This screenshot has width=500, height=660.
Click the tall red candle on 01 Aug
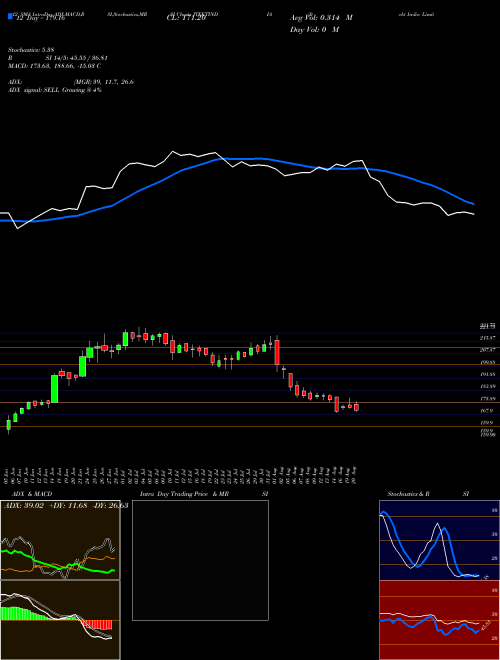click(x=277, y=353)
